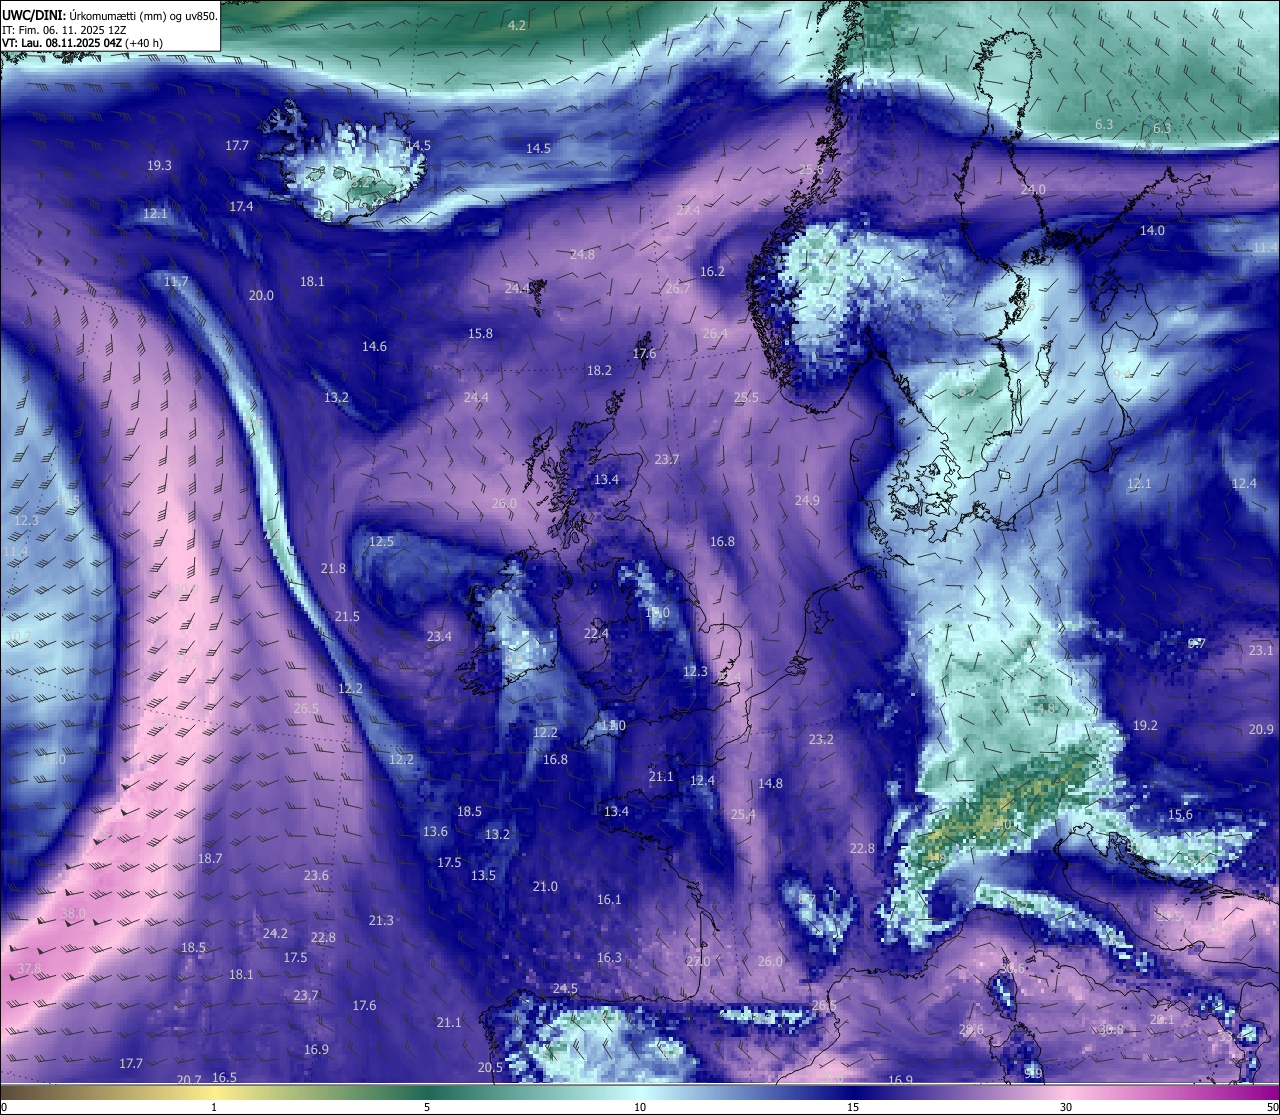Click the 'UWC/DINI: Úrkomumætti (mm) og uv850.' title line

pos(110,16)
